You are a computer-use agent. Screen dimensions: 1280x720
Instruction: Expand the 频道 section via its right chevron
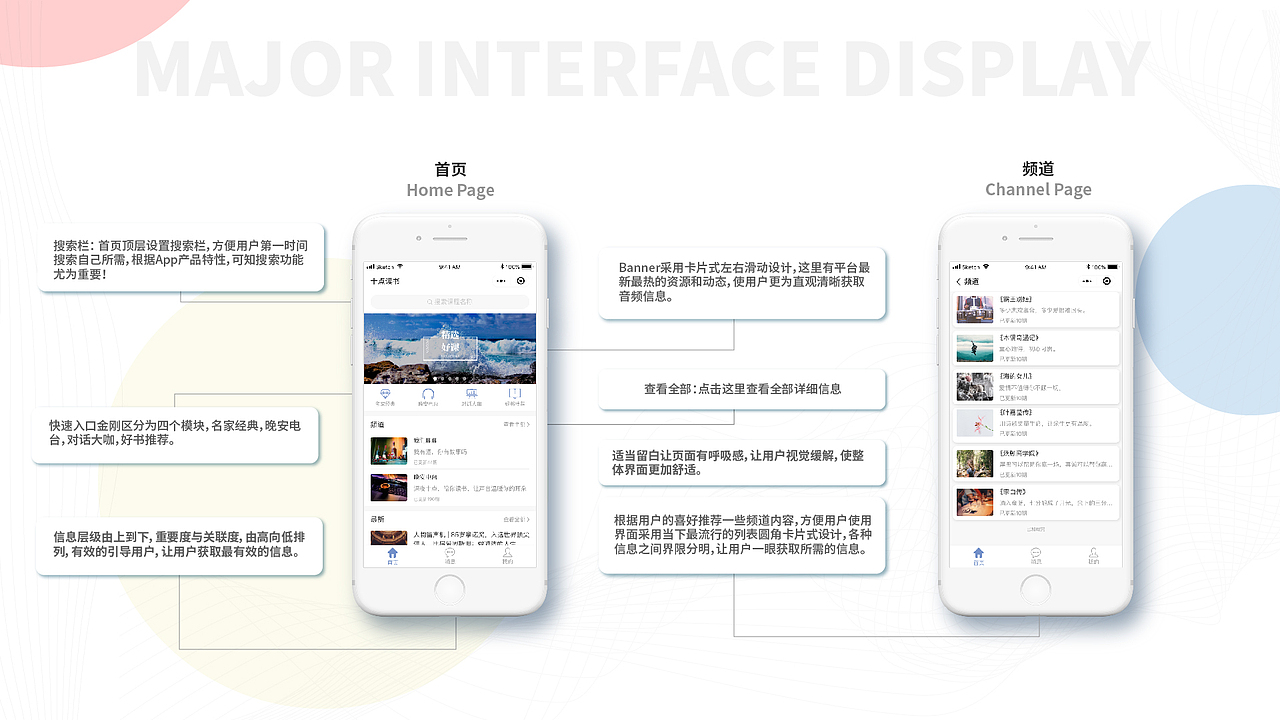(x=514, y=424)
